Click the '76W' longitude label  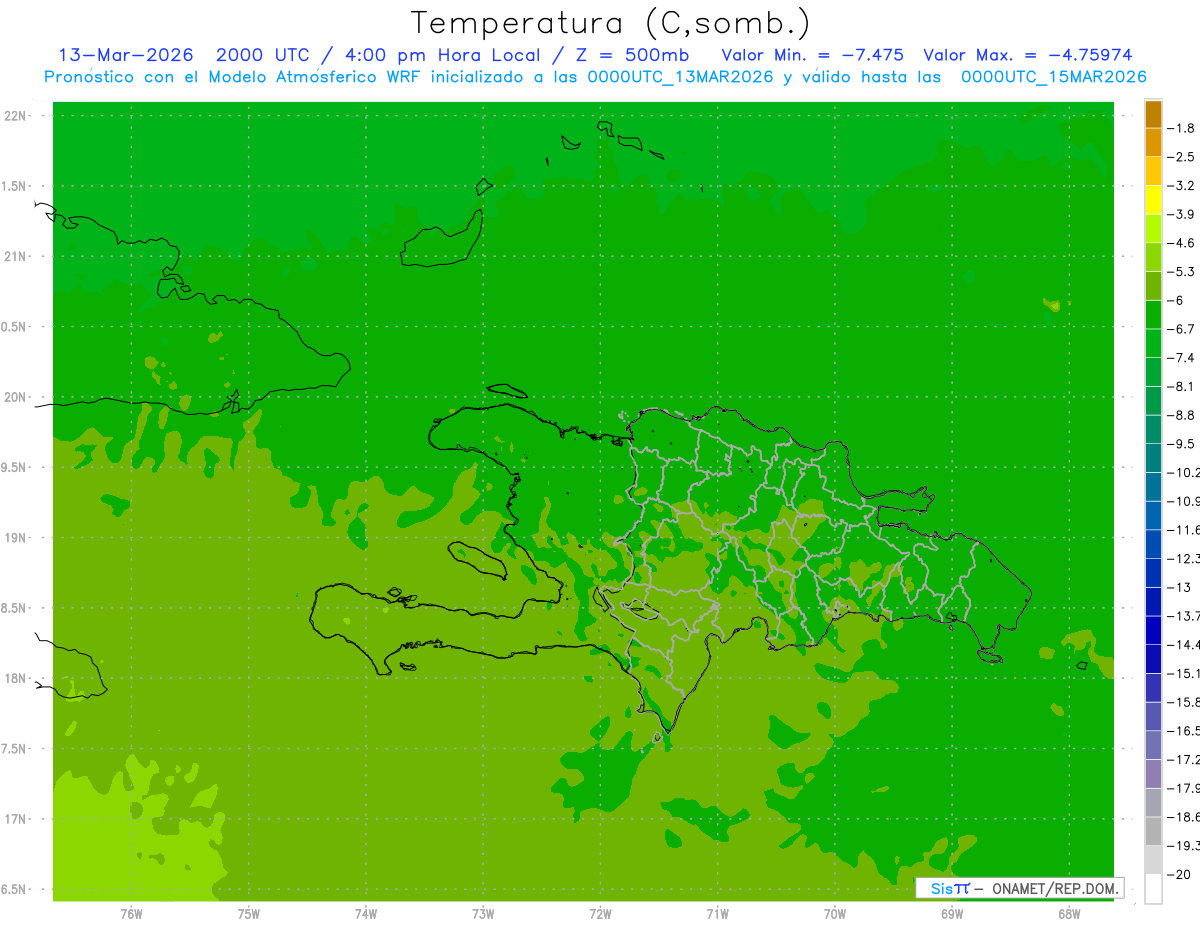click(131, 914)
